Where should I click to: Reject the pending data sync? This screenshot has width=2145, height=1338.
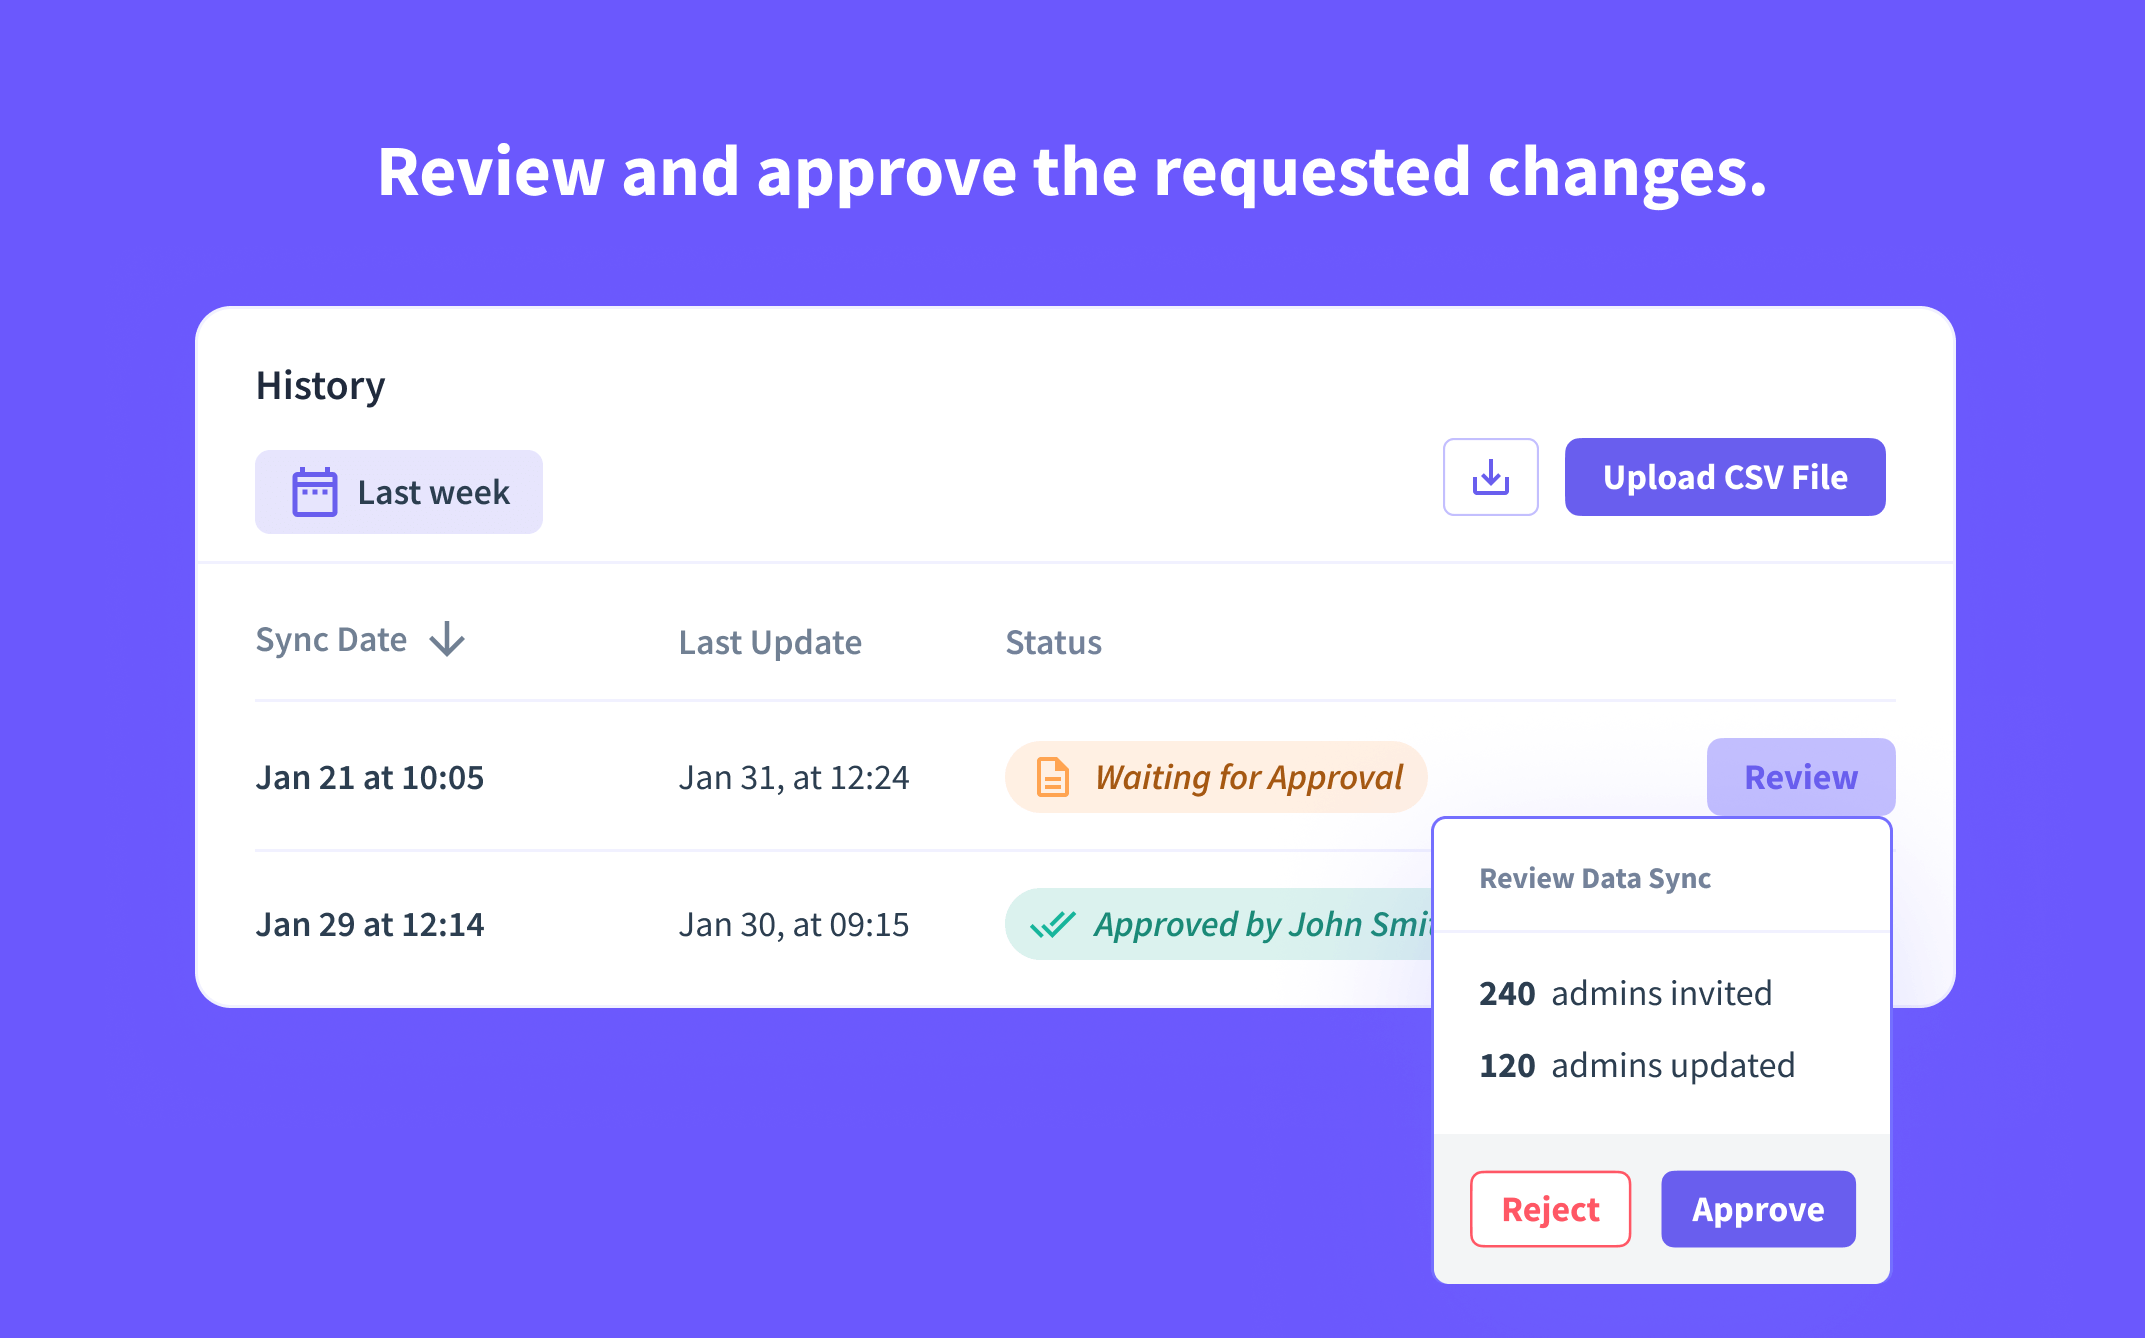point(1550,1209)
